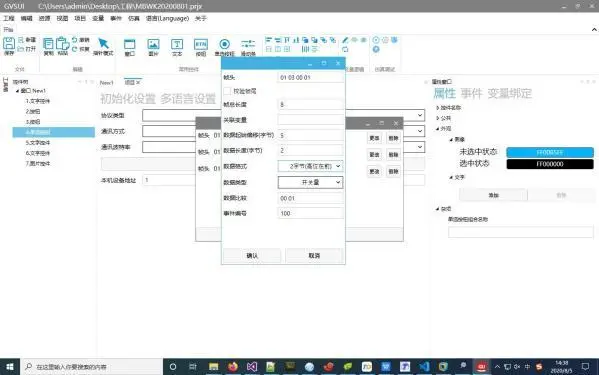The width and height of the screenshot is (599, 375).
Task: Switch to the 多语言设置 tab
Action: pos(188,99)
